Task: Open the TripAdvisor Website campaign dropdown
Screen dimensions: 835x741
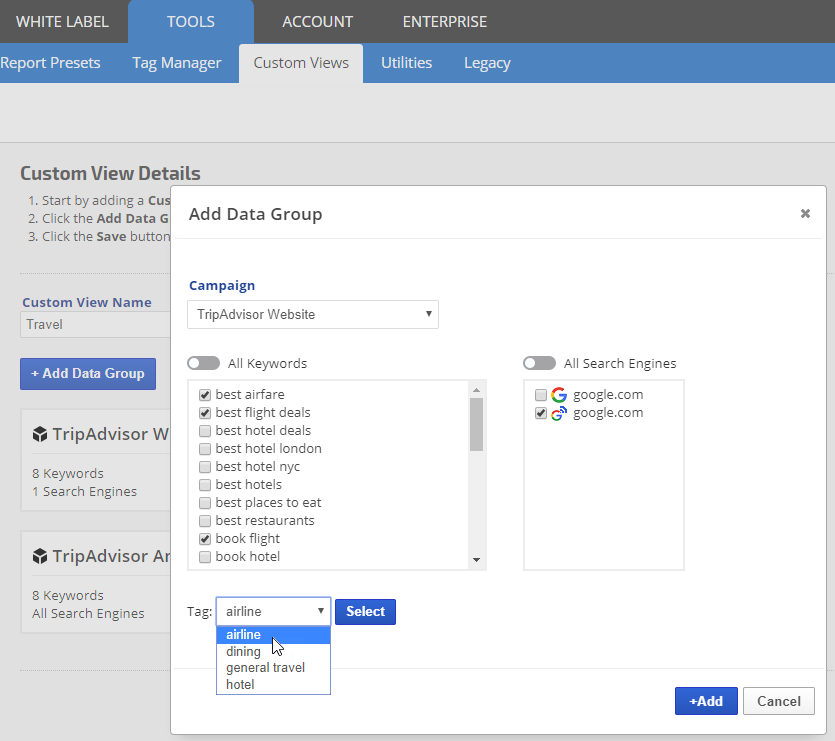Action: click(x=312, y=315)
